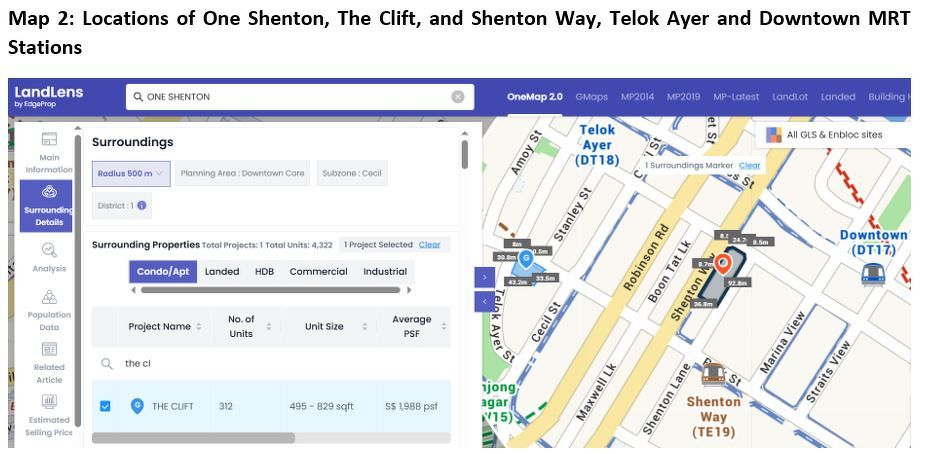Open Related Article sidebar icon
The height and width of the screenshot is (454, 926).
[x=49, y=350]
